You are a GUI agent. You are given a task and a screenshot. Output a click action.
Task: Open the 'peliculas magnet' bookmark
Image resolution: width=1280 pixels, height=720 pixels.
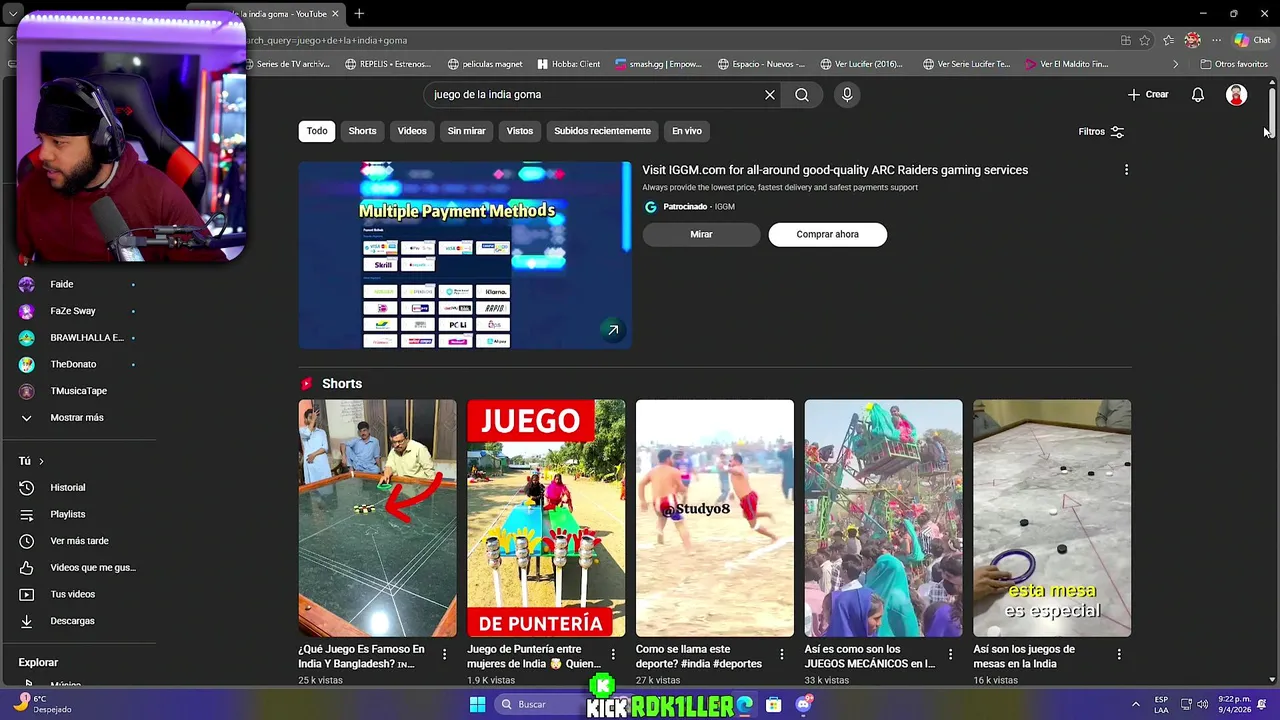coord(485,64)
